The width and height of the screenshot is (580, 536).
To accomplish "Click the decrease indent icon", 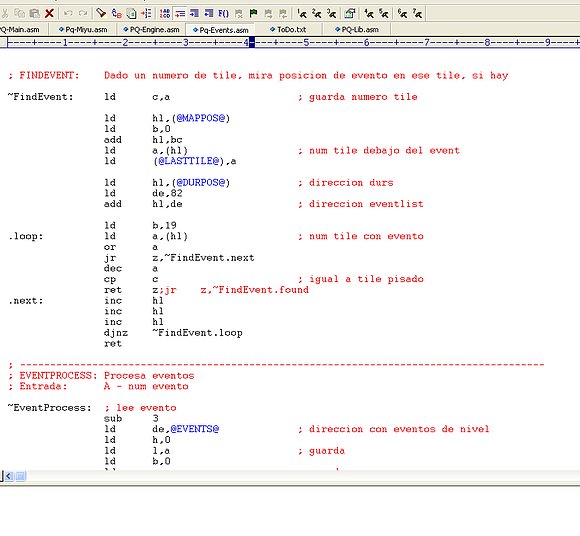I will [209, 14].
